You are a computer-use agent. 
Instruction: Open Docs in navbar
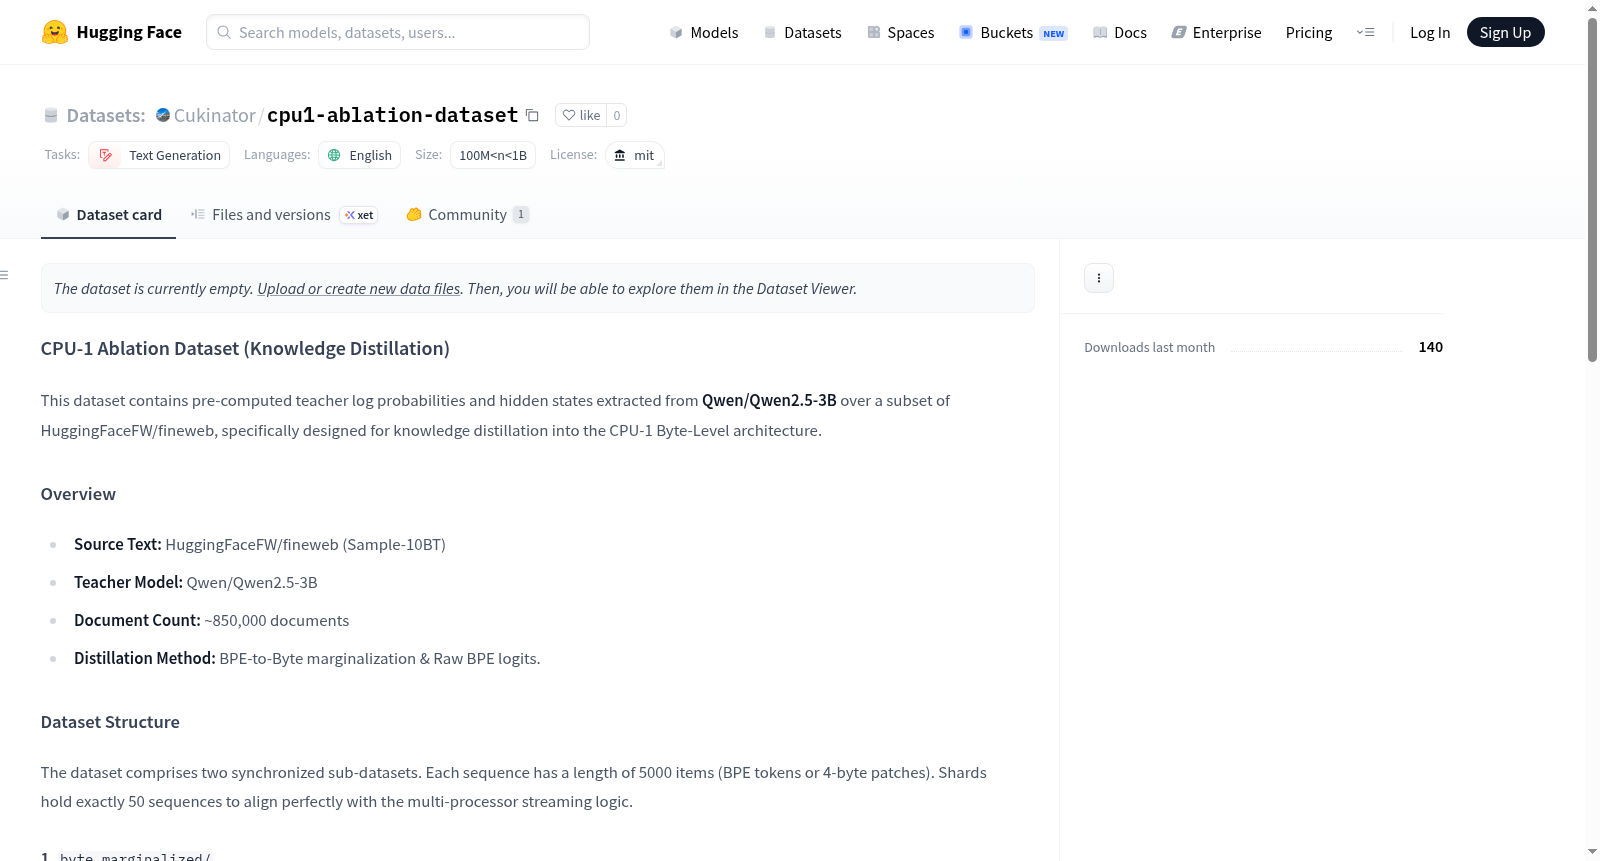pos(1120,32)
